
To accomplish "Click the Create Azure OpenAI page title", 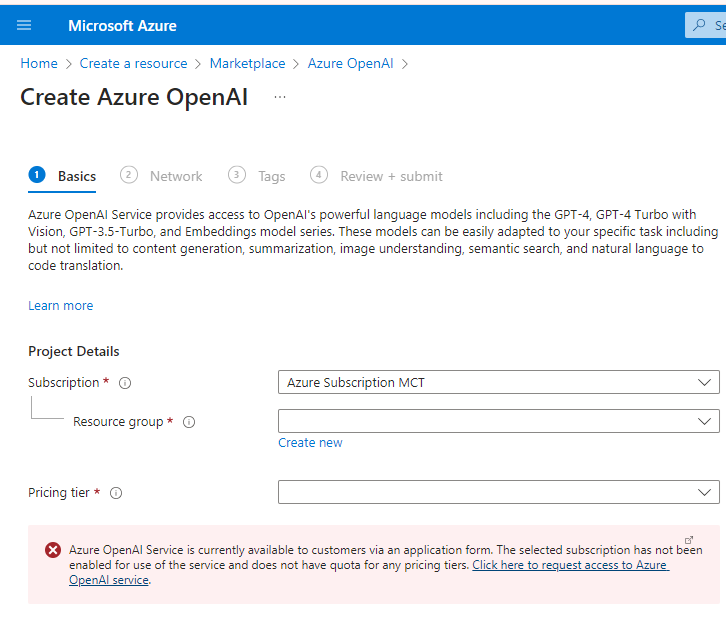I will point(134,97).
